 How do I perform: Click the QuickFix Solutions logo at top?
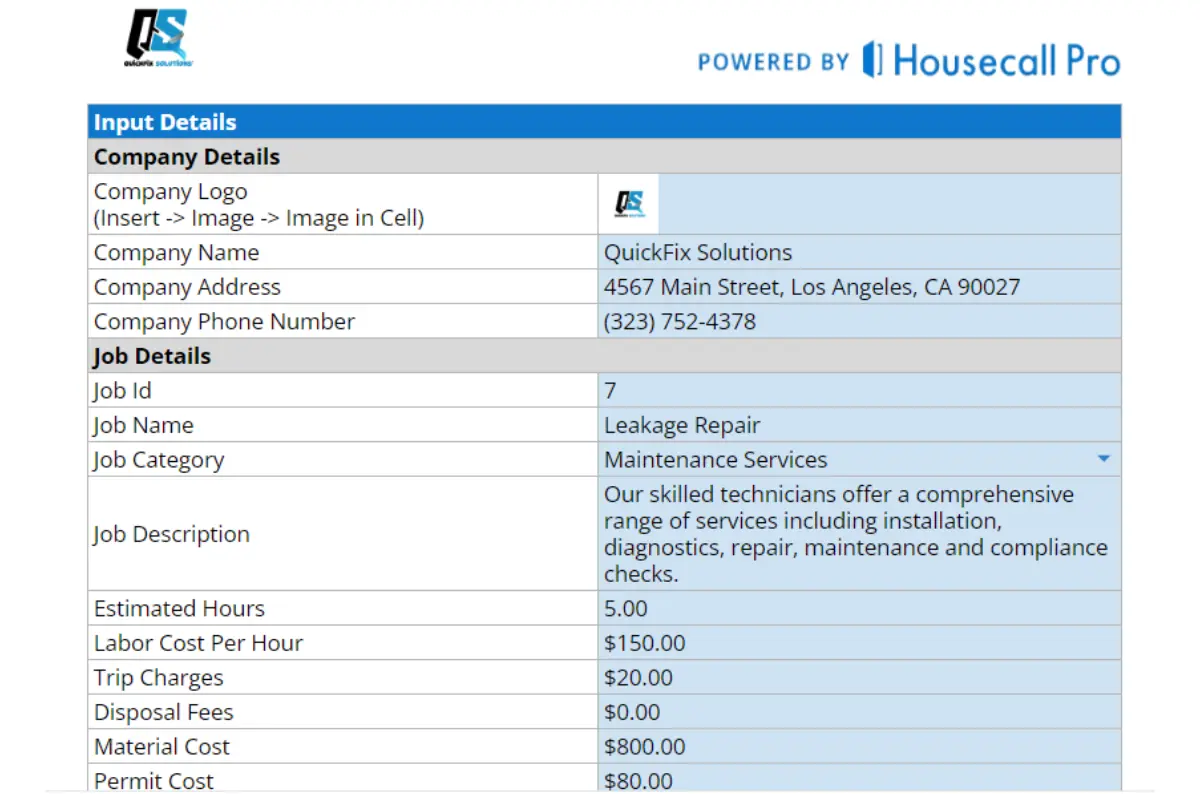pyautogui.click(x=158, y=40)
